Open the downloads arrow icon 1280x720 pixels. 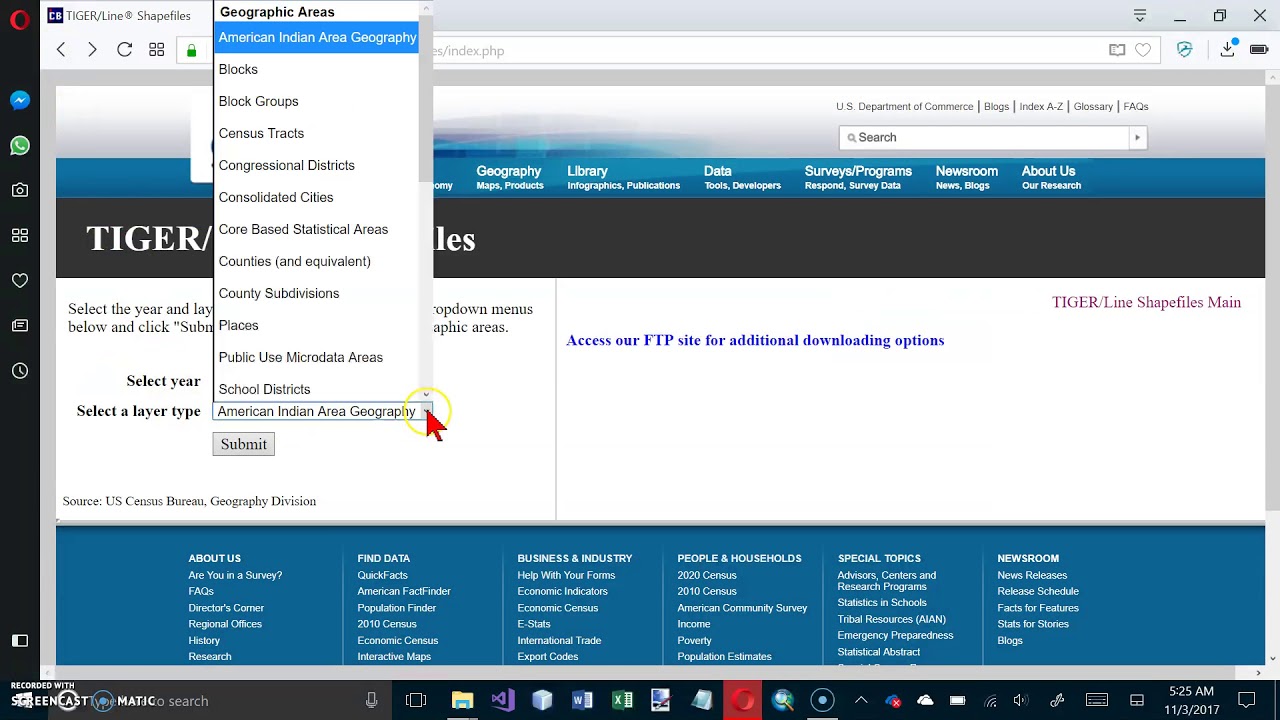[1228, 50]
